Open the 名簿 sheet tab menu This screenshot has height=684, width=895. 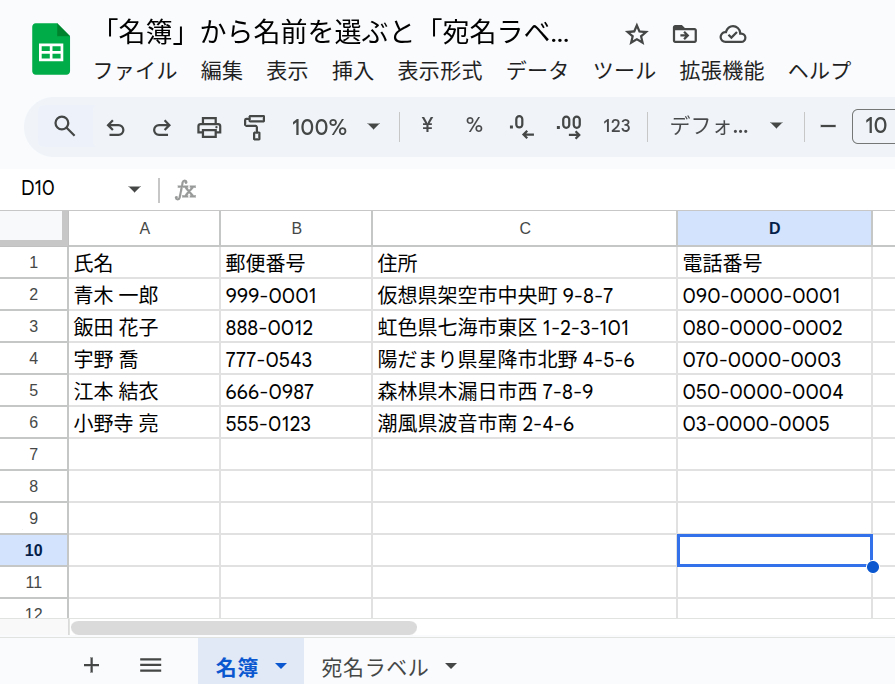click(281, 664)
